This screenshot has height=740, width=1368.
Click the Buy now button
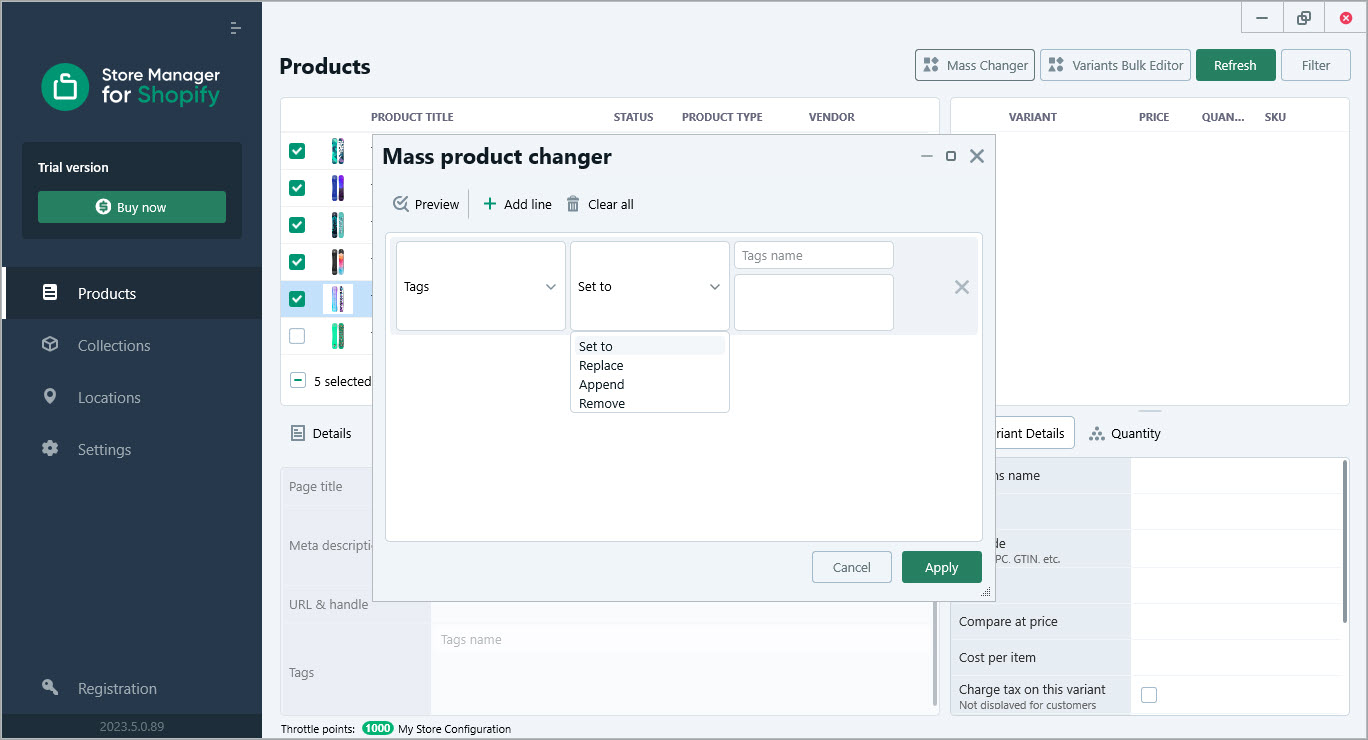[132, 207]
